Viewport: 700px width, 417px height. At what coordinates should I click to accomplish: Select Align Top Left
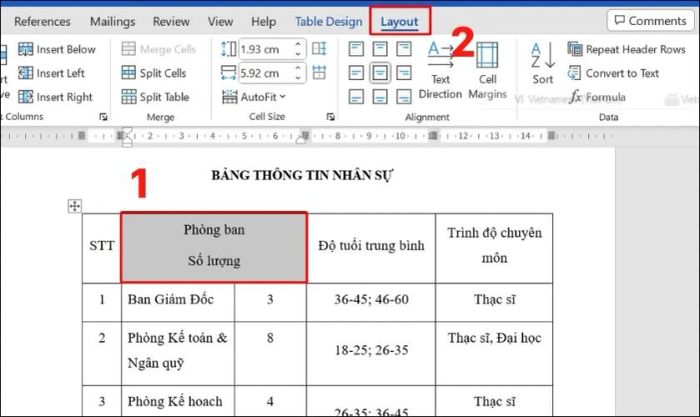[x=356, y=49]
